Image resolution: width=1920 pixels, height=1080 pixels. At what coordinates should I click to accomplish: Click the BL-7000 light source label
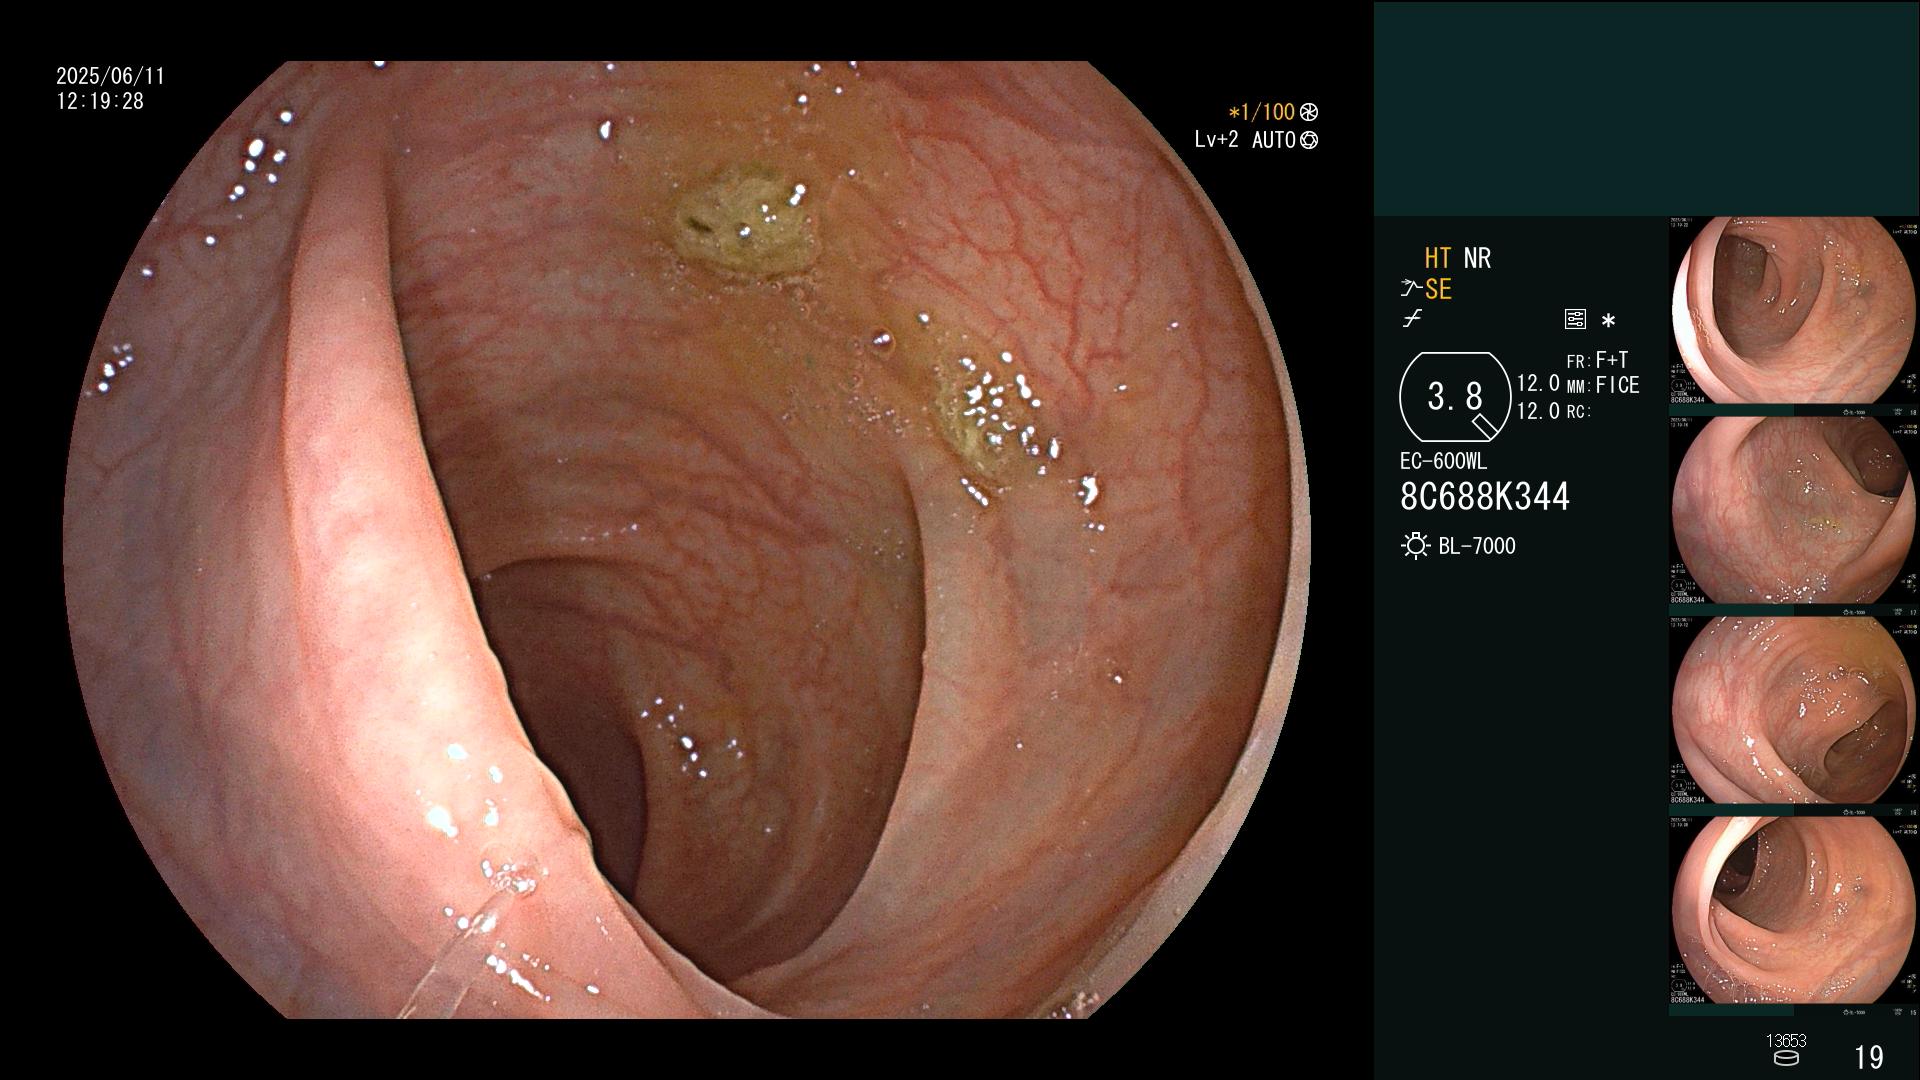[x=1477, y=546]
